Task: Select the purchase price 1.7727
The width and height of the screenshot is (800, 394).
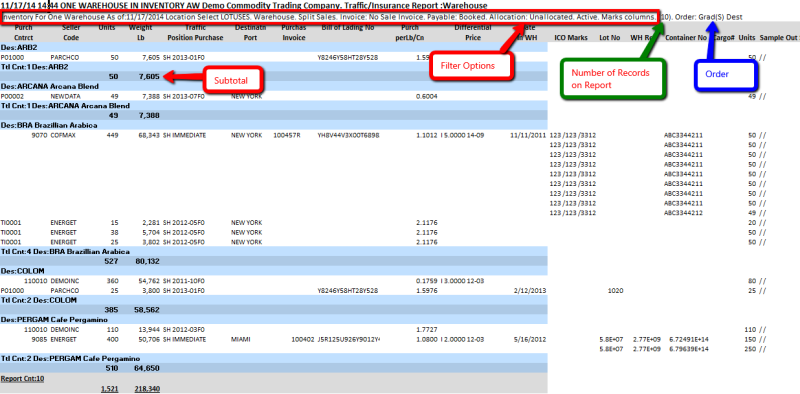Action: [x=427, y=330]
